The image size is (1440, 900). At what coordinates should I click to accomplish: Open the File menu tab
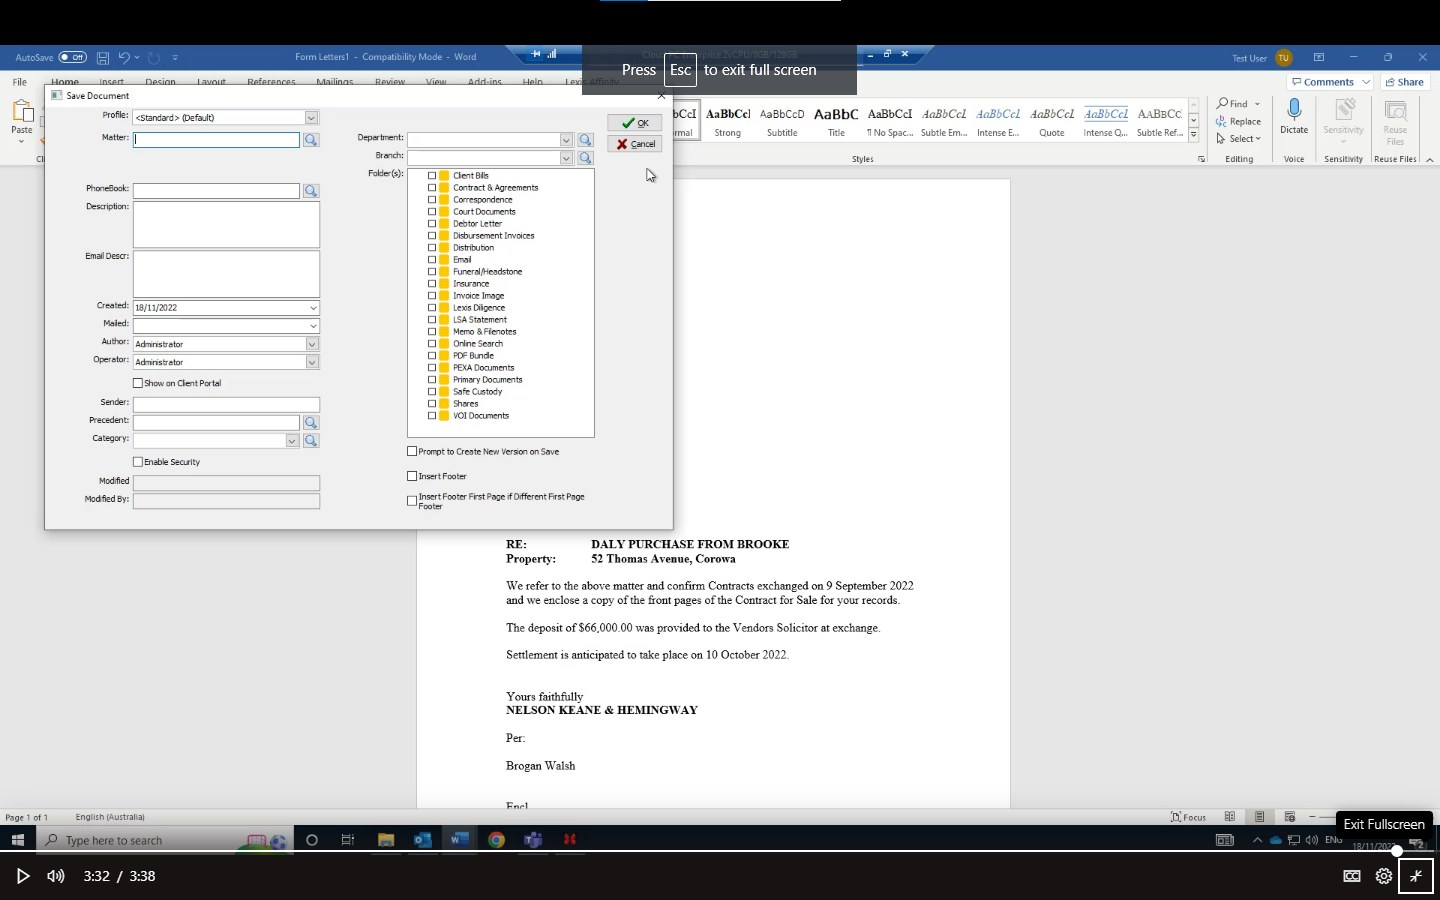pos(20,82)
